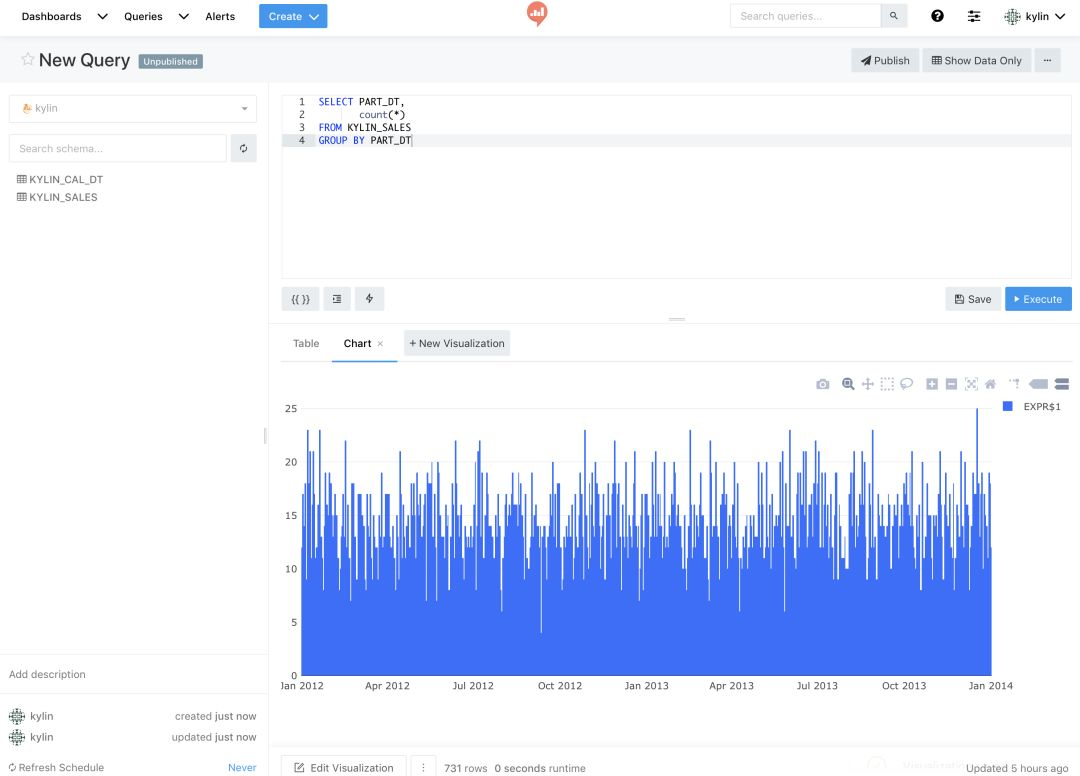The height and width of the screenshot is (776, 1080).
Task: Click the search schema input field
Action: (x=117, y=147)
